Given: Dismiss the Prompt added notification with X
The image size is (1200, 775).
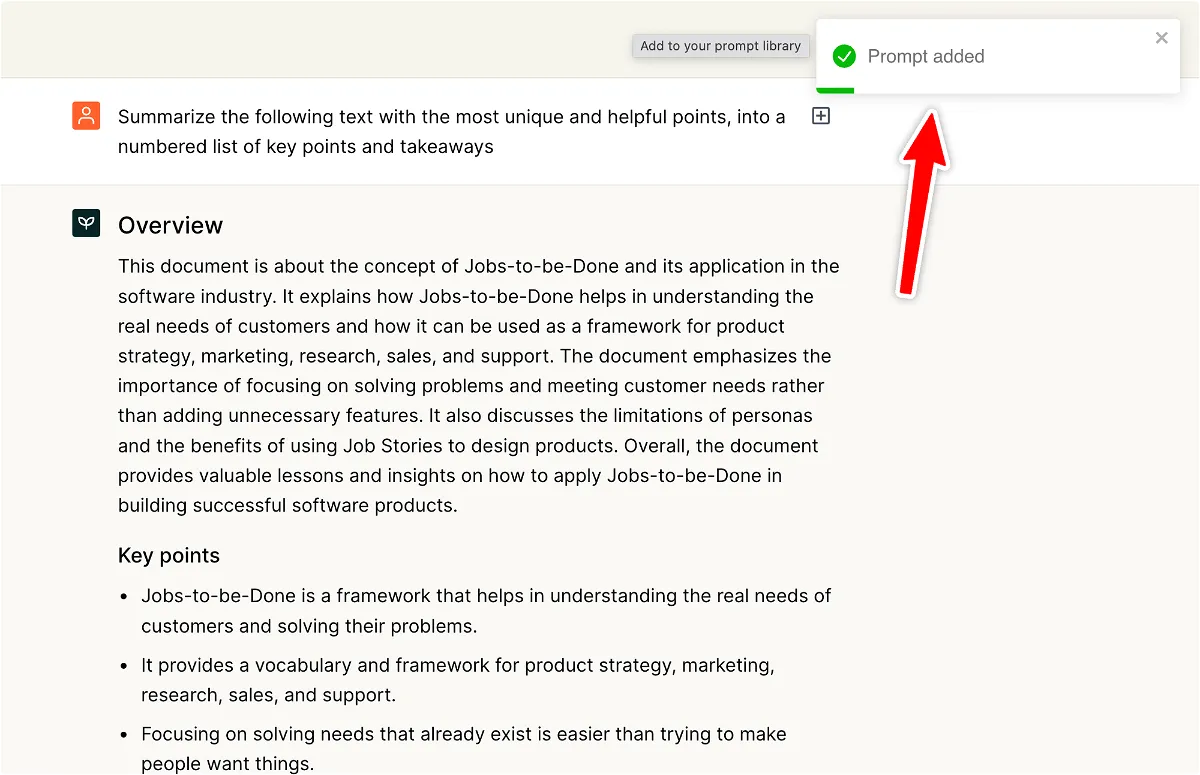Looking at the screenshot, I should point(1161,38).
